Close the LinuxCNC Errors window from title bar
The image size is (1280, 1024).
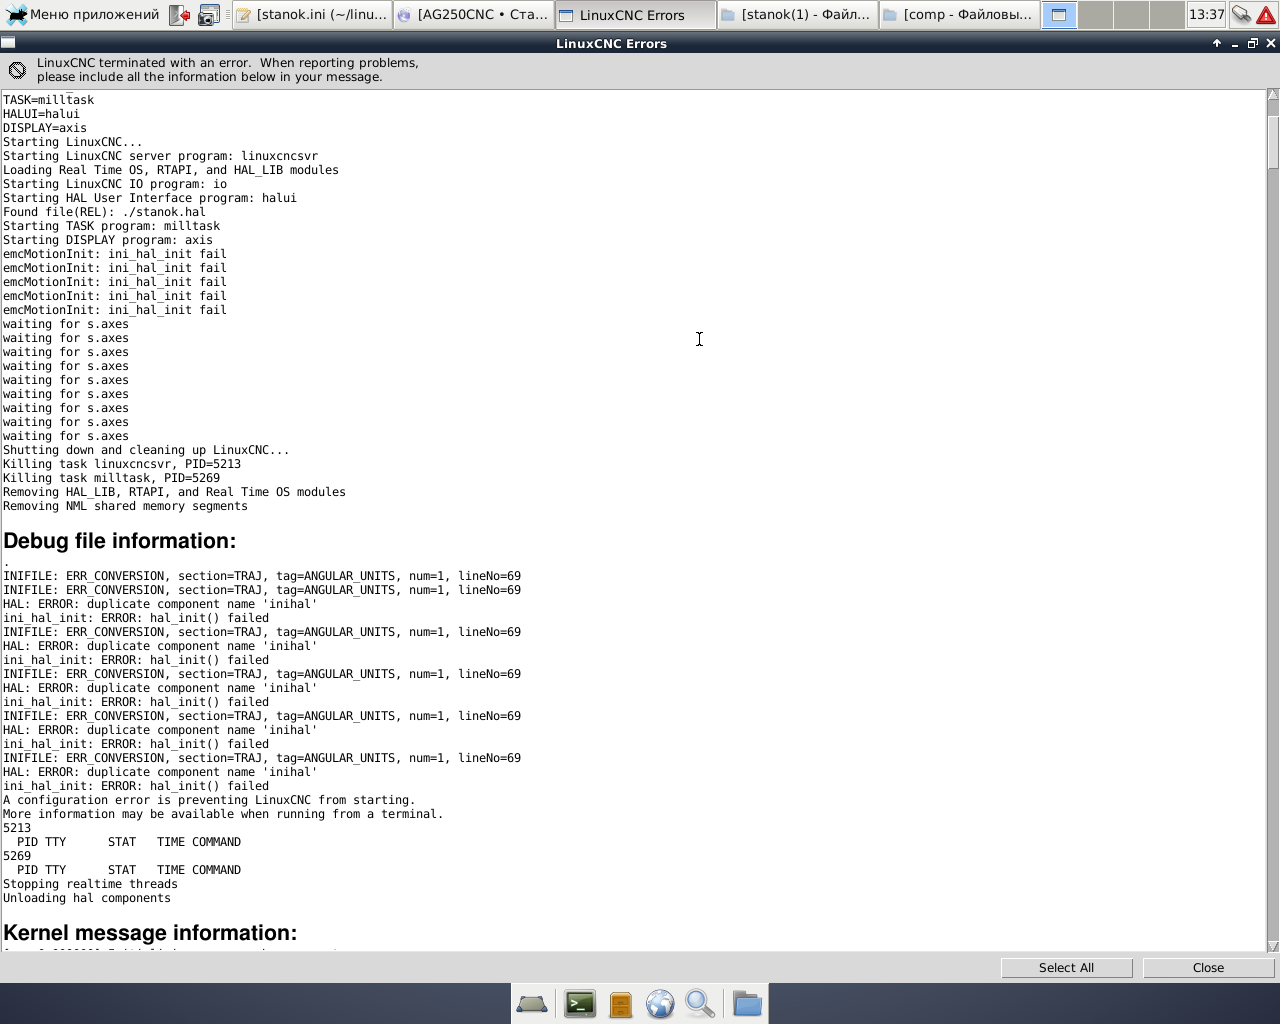[1271, 43]
